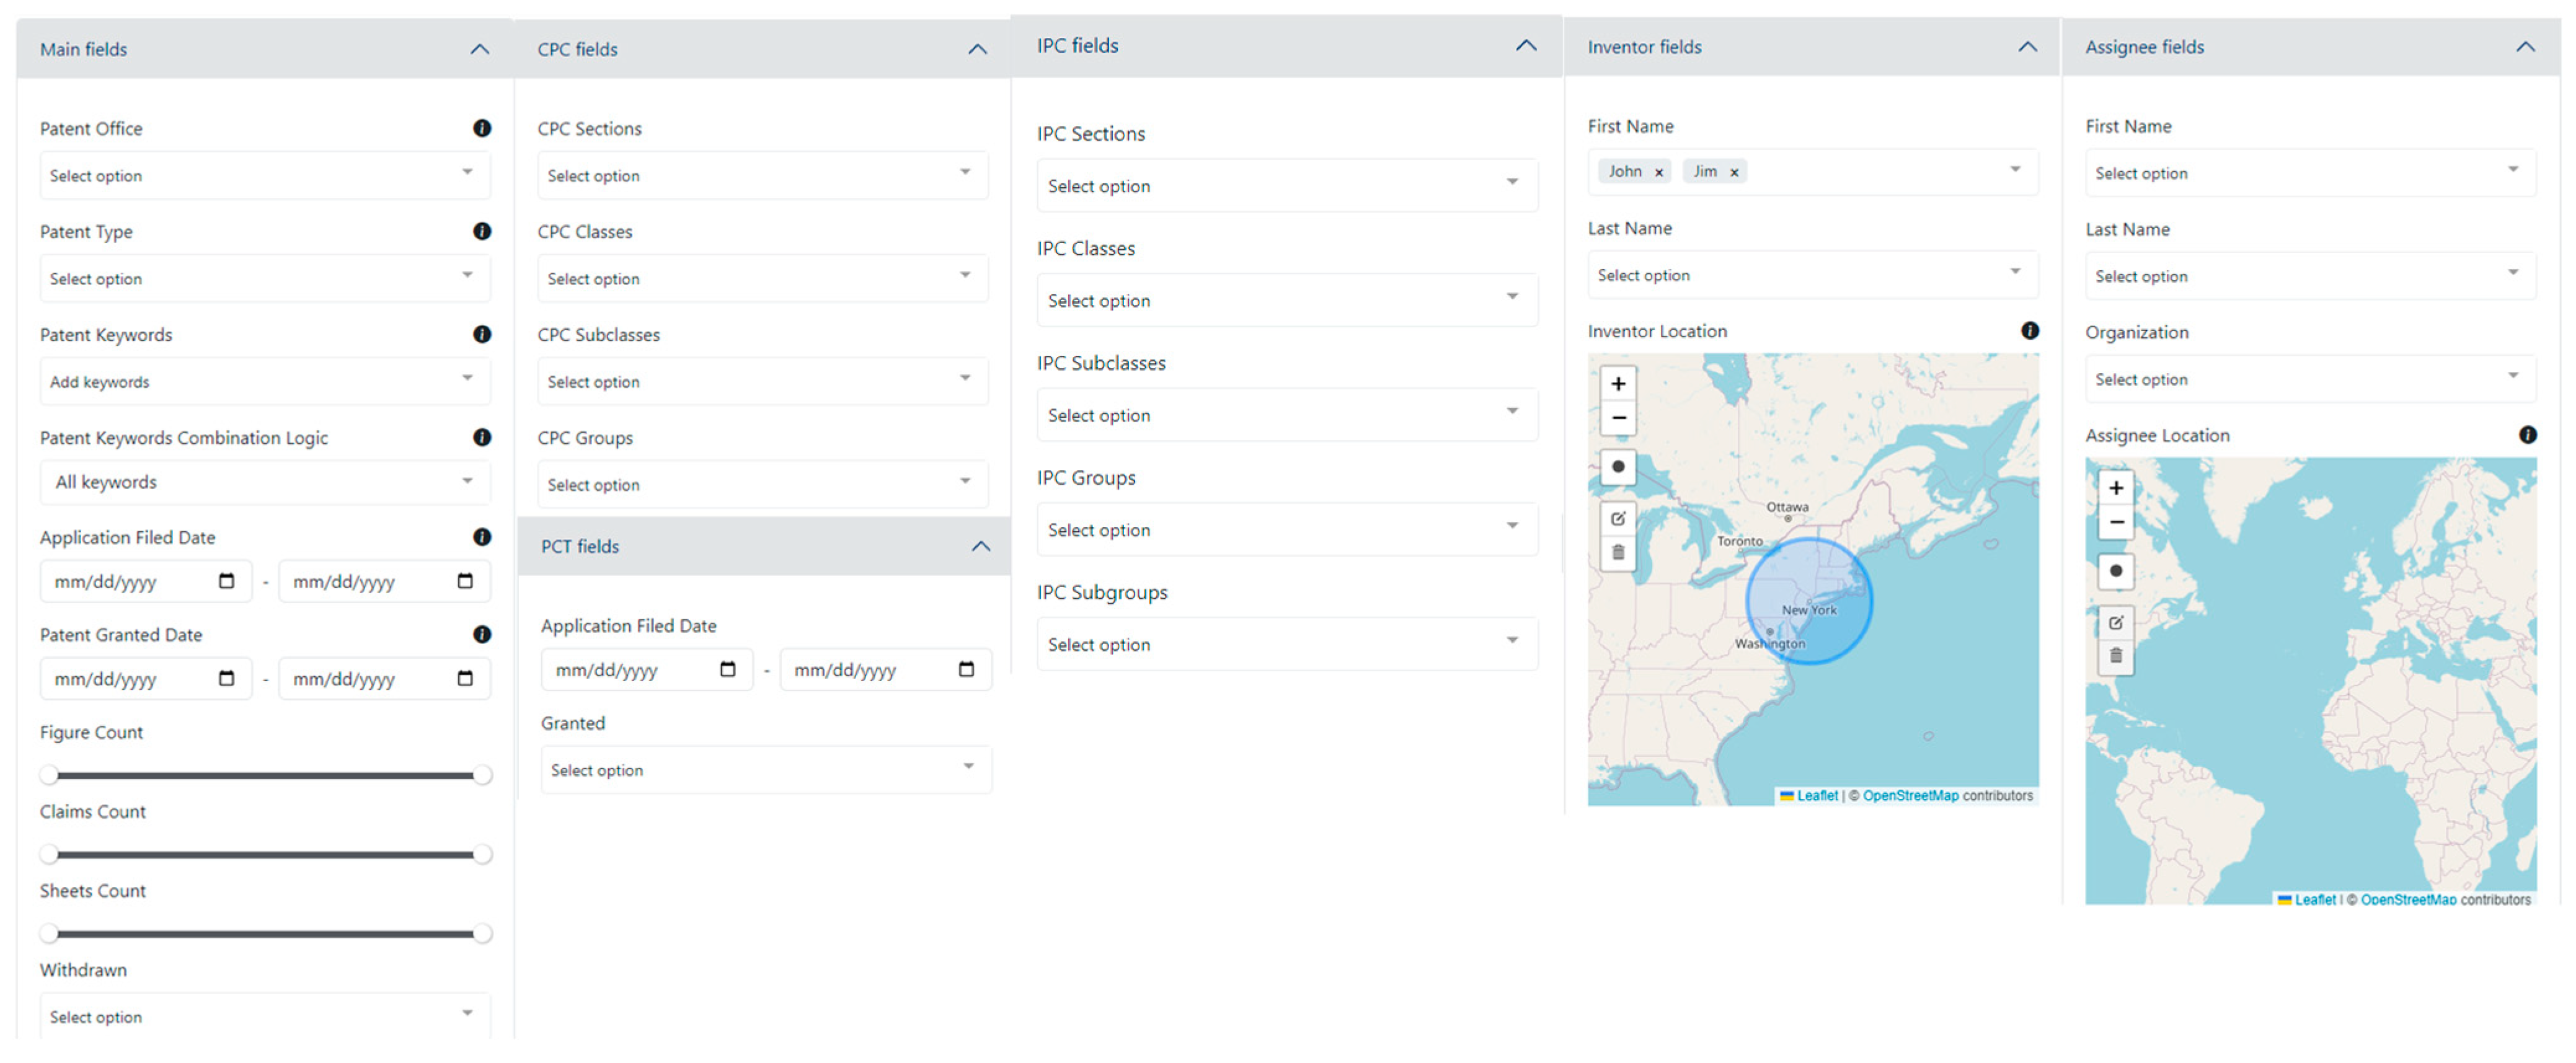Screen dimensions: 2576x1063
Task: Click delete layers trash icon on Inventor map
Action: pos(1618,553)
